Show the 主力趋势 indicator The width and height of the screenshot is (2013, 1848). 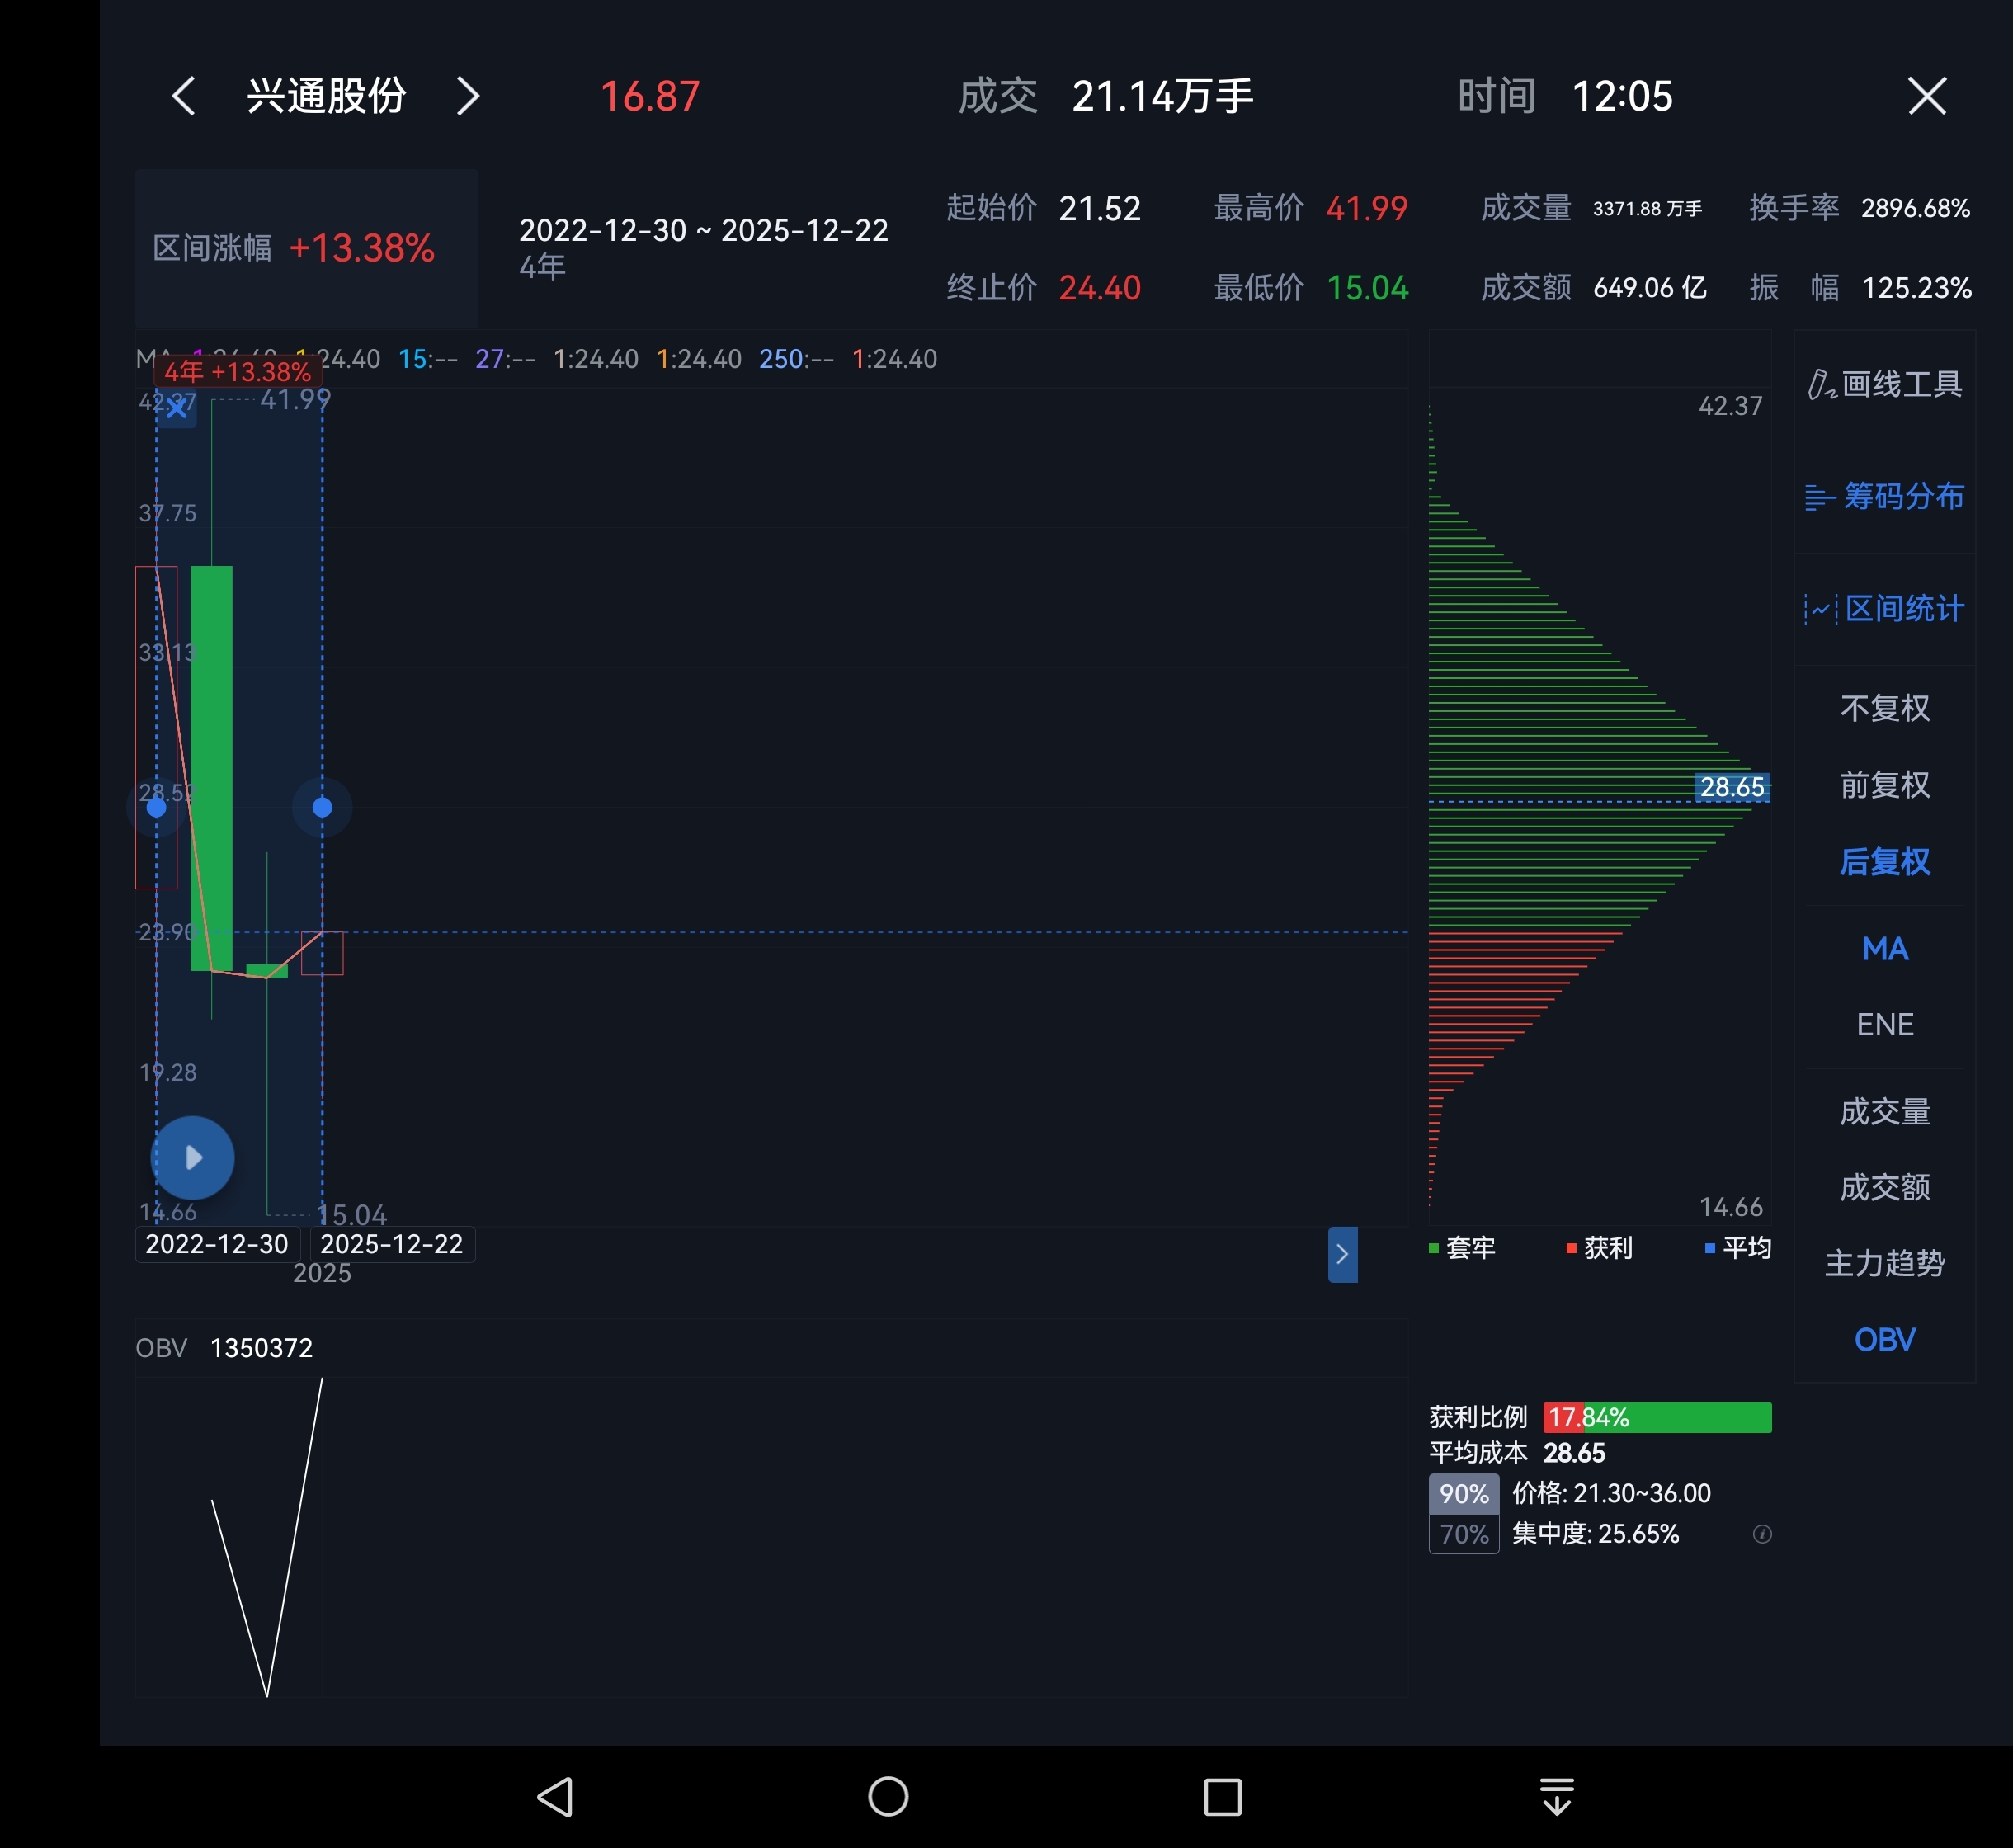click(x=1884, y=1263)
